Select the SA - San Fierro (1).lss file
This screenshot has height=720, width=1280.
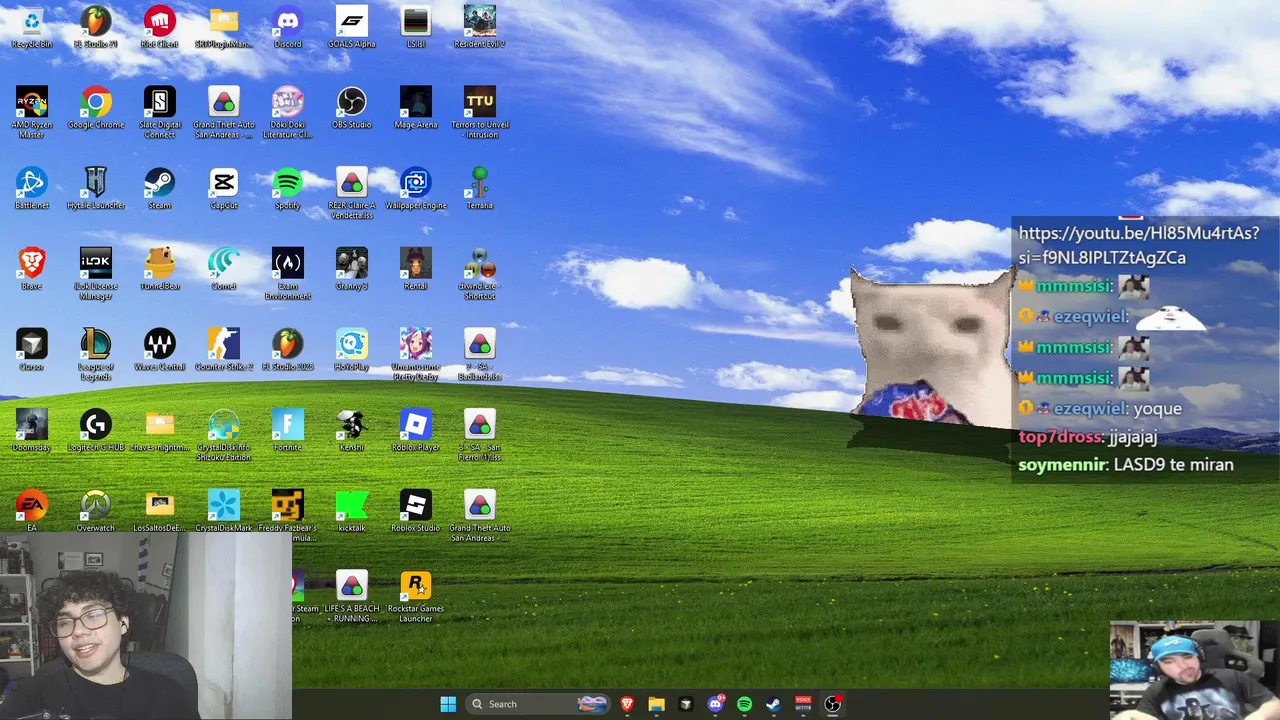(480, 435)
